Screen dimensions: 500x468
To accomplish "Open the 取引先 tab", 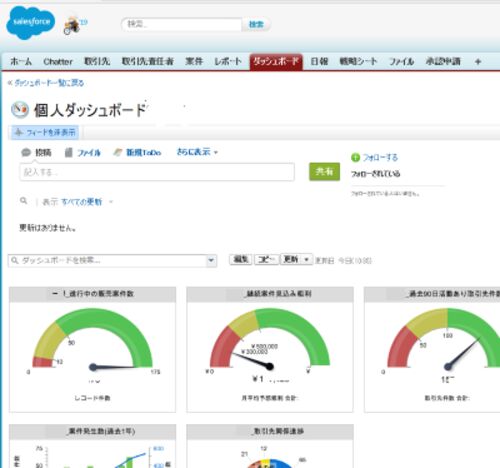I will (97, 62).
